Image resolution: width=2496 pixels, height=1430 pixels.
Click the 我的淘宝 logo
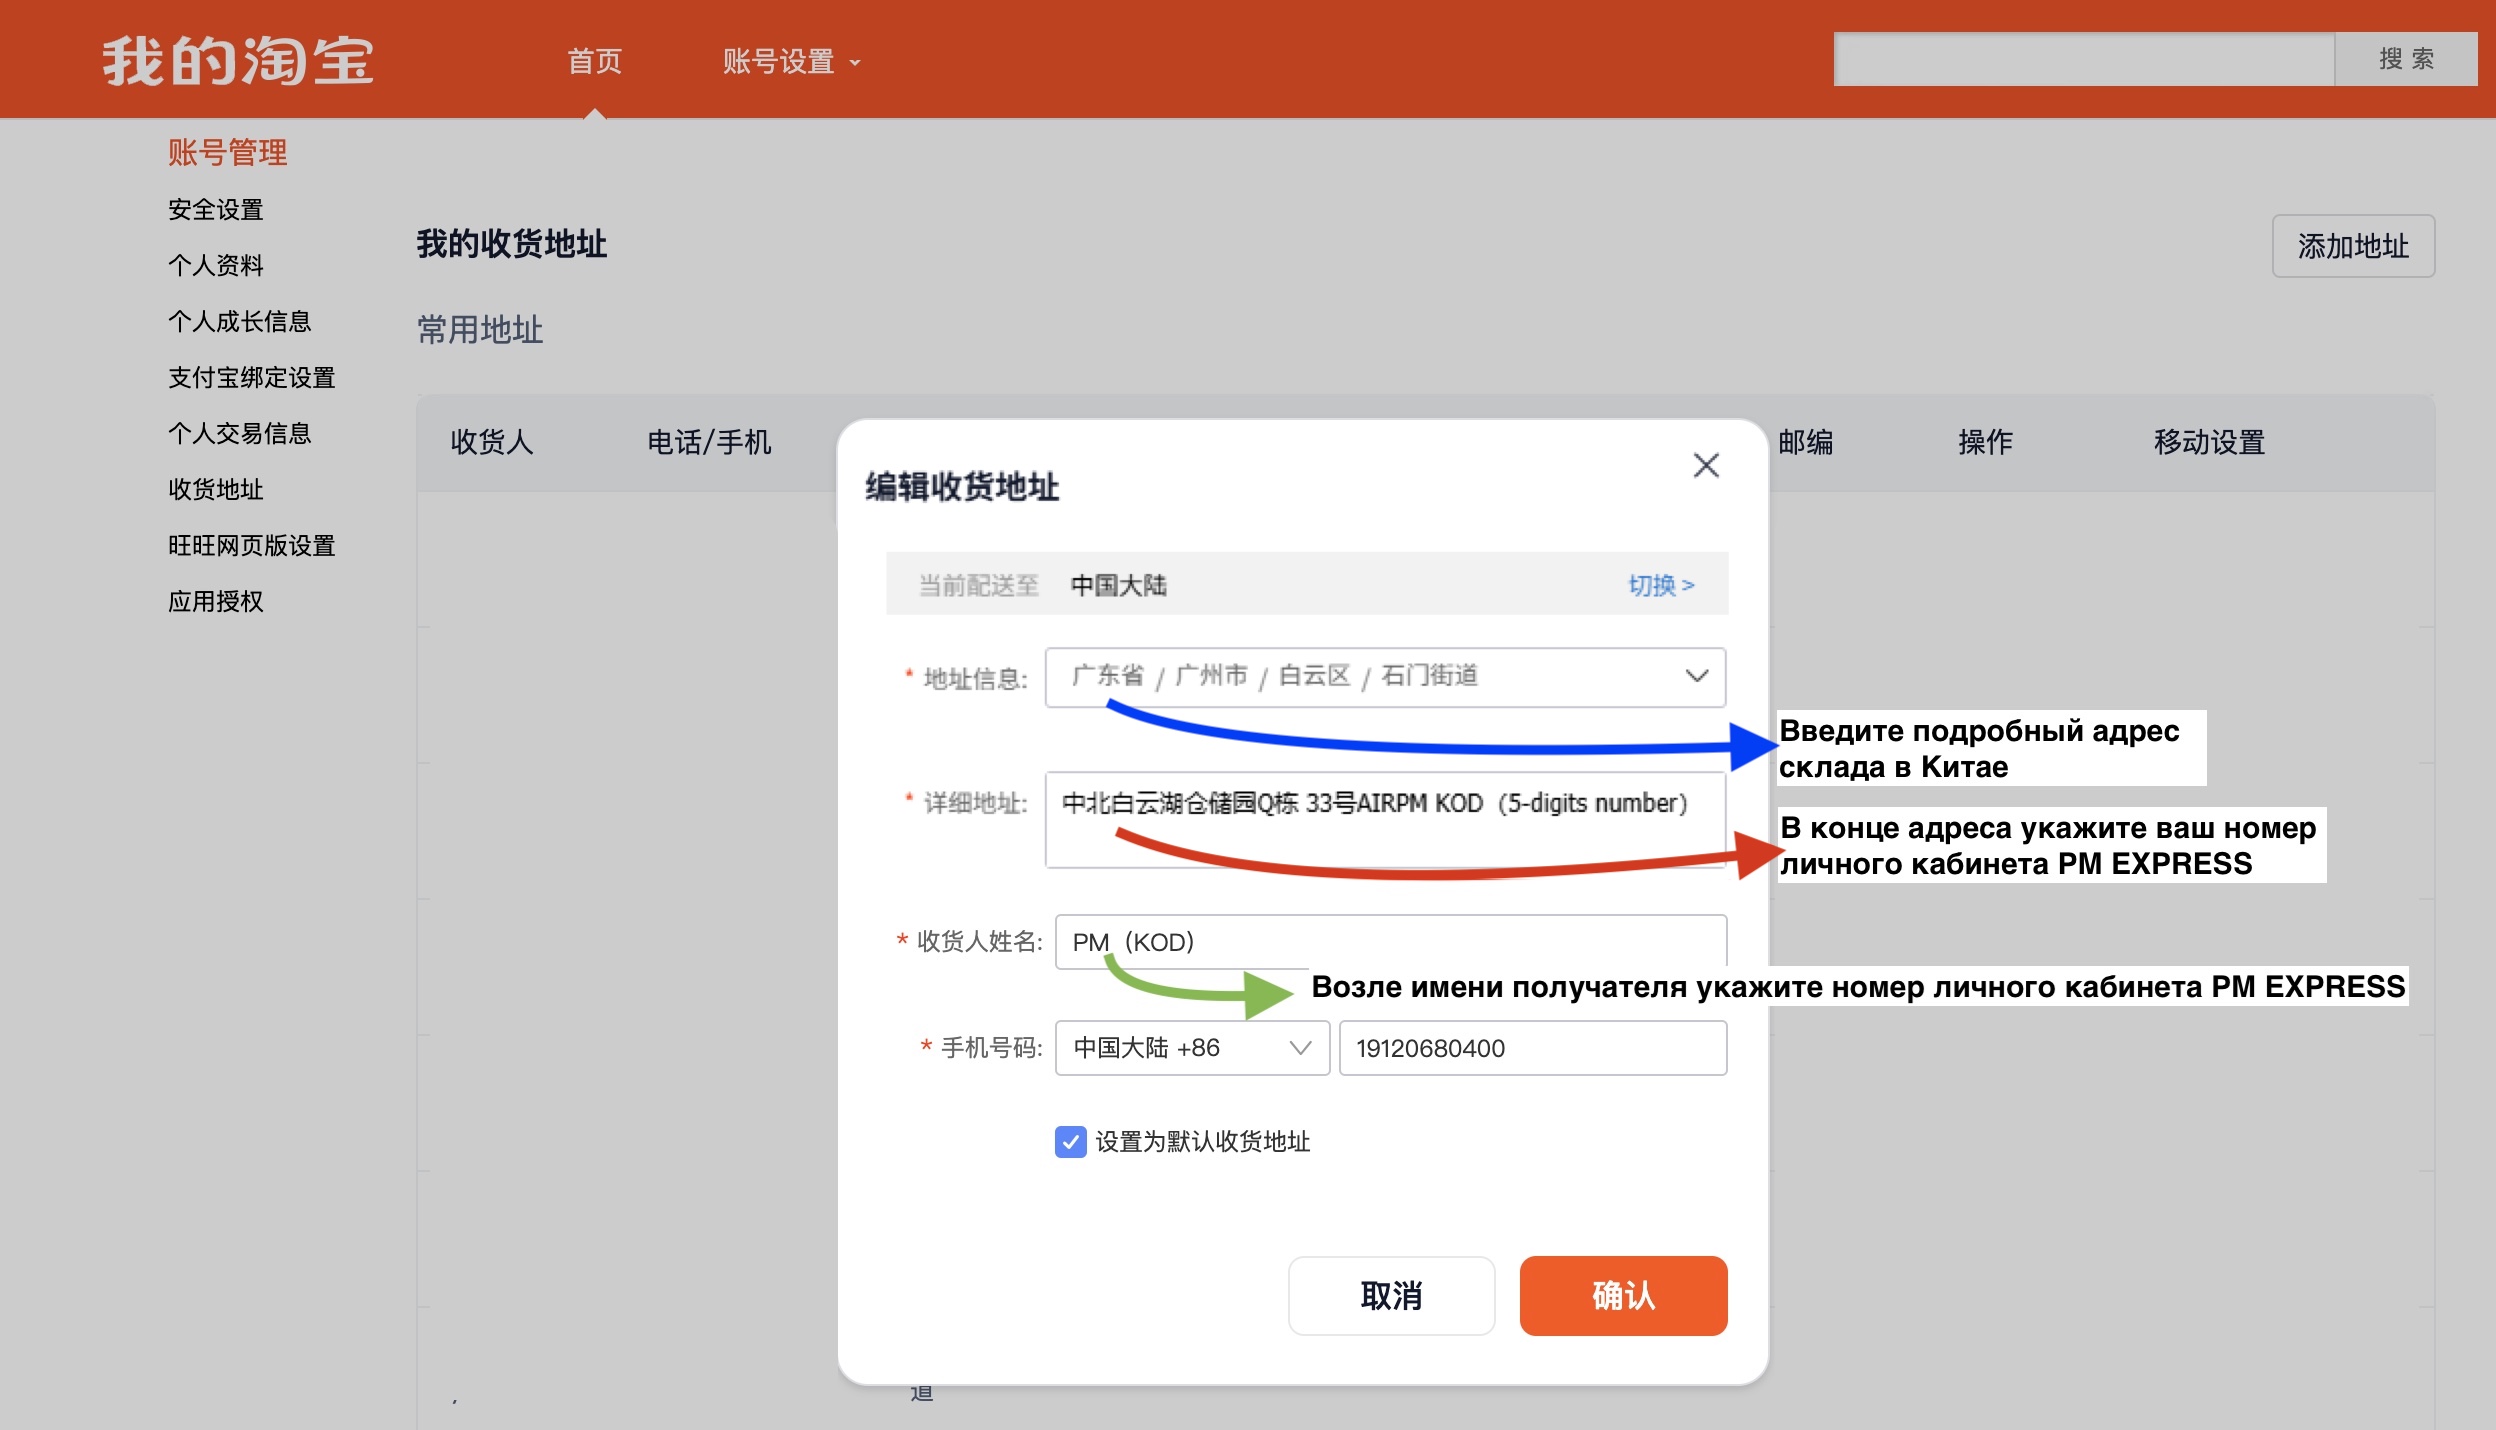[238, 60]
